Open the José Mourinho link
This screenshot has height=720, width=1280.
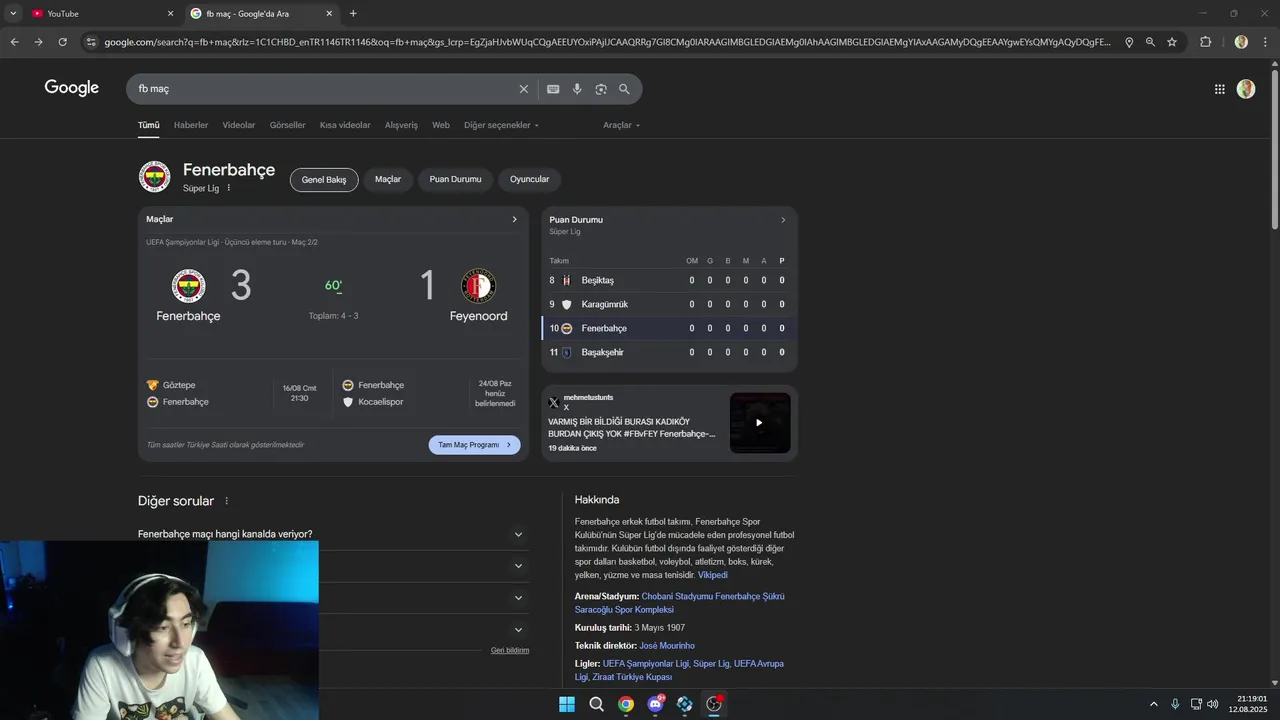click(667, 646)
